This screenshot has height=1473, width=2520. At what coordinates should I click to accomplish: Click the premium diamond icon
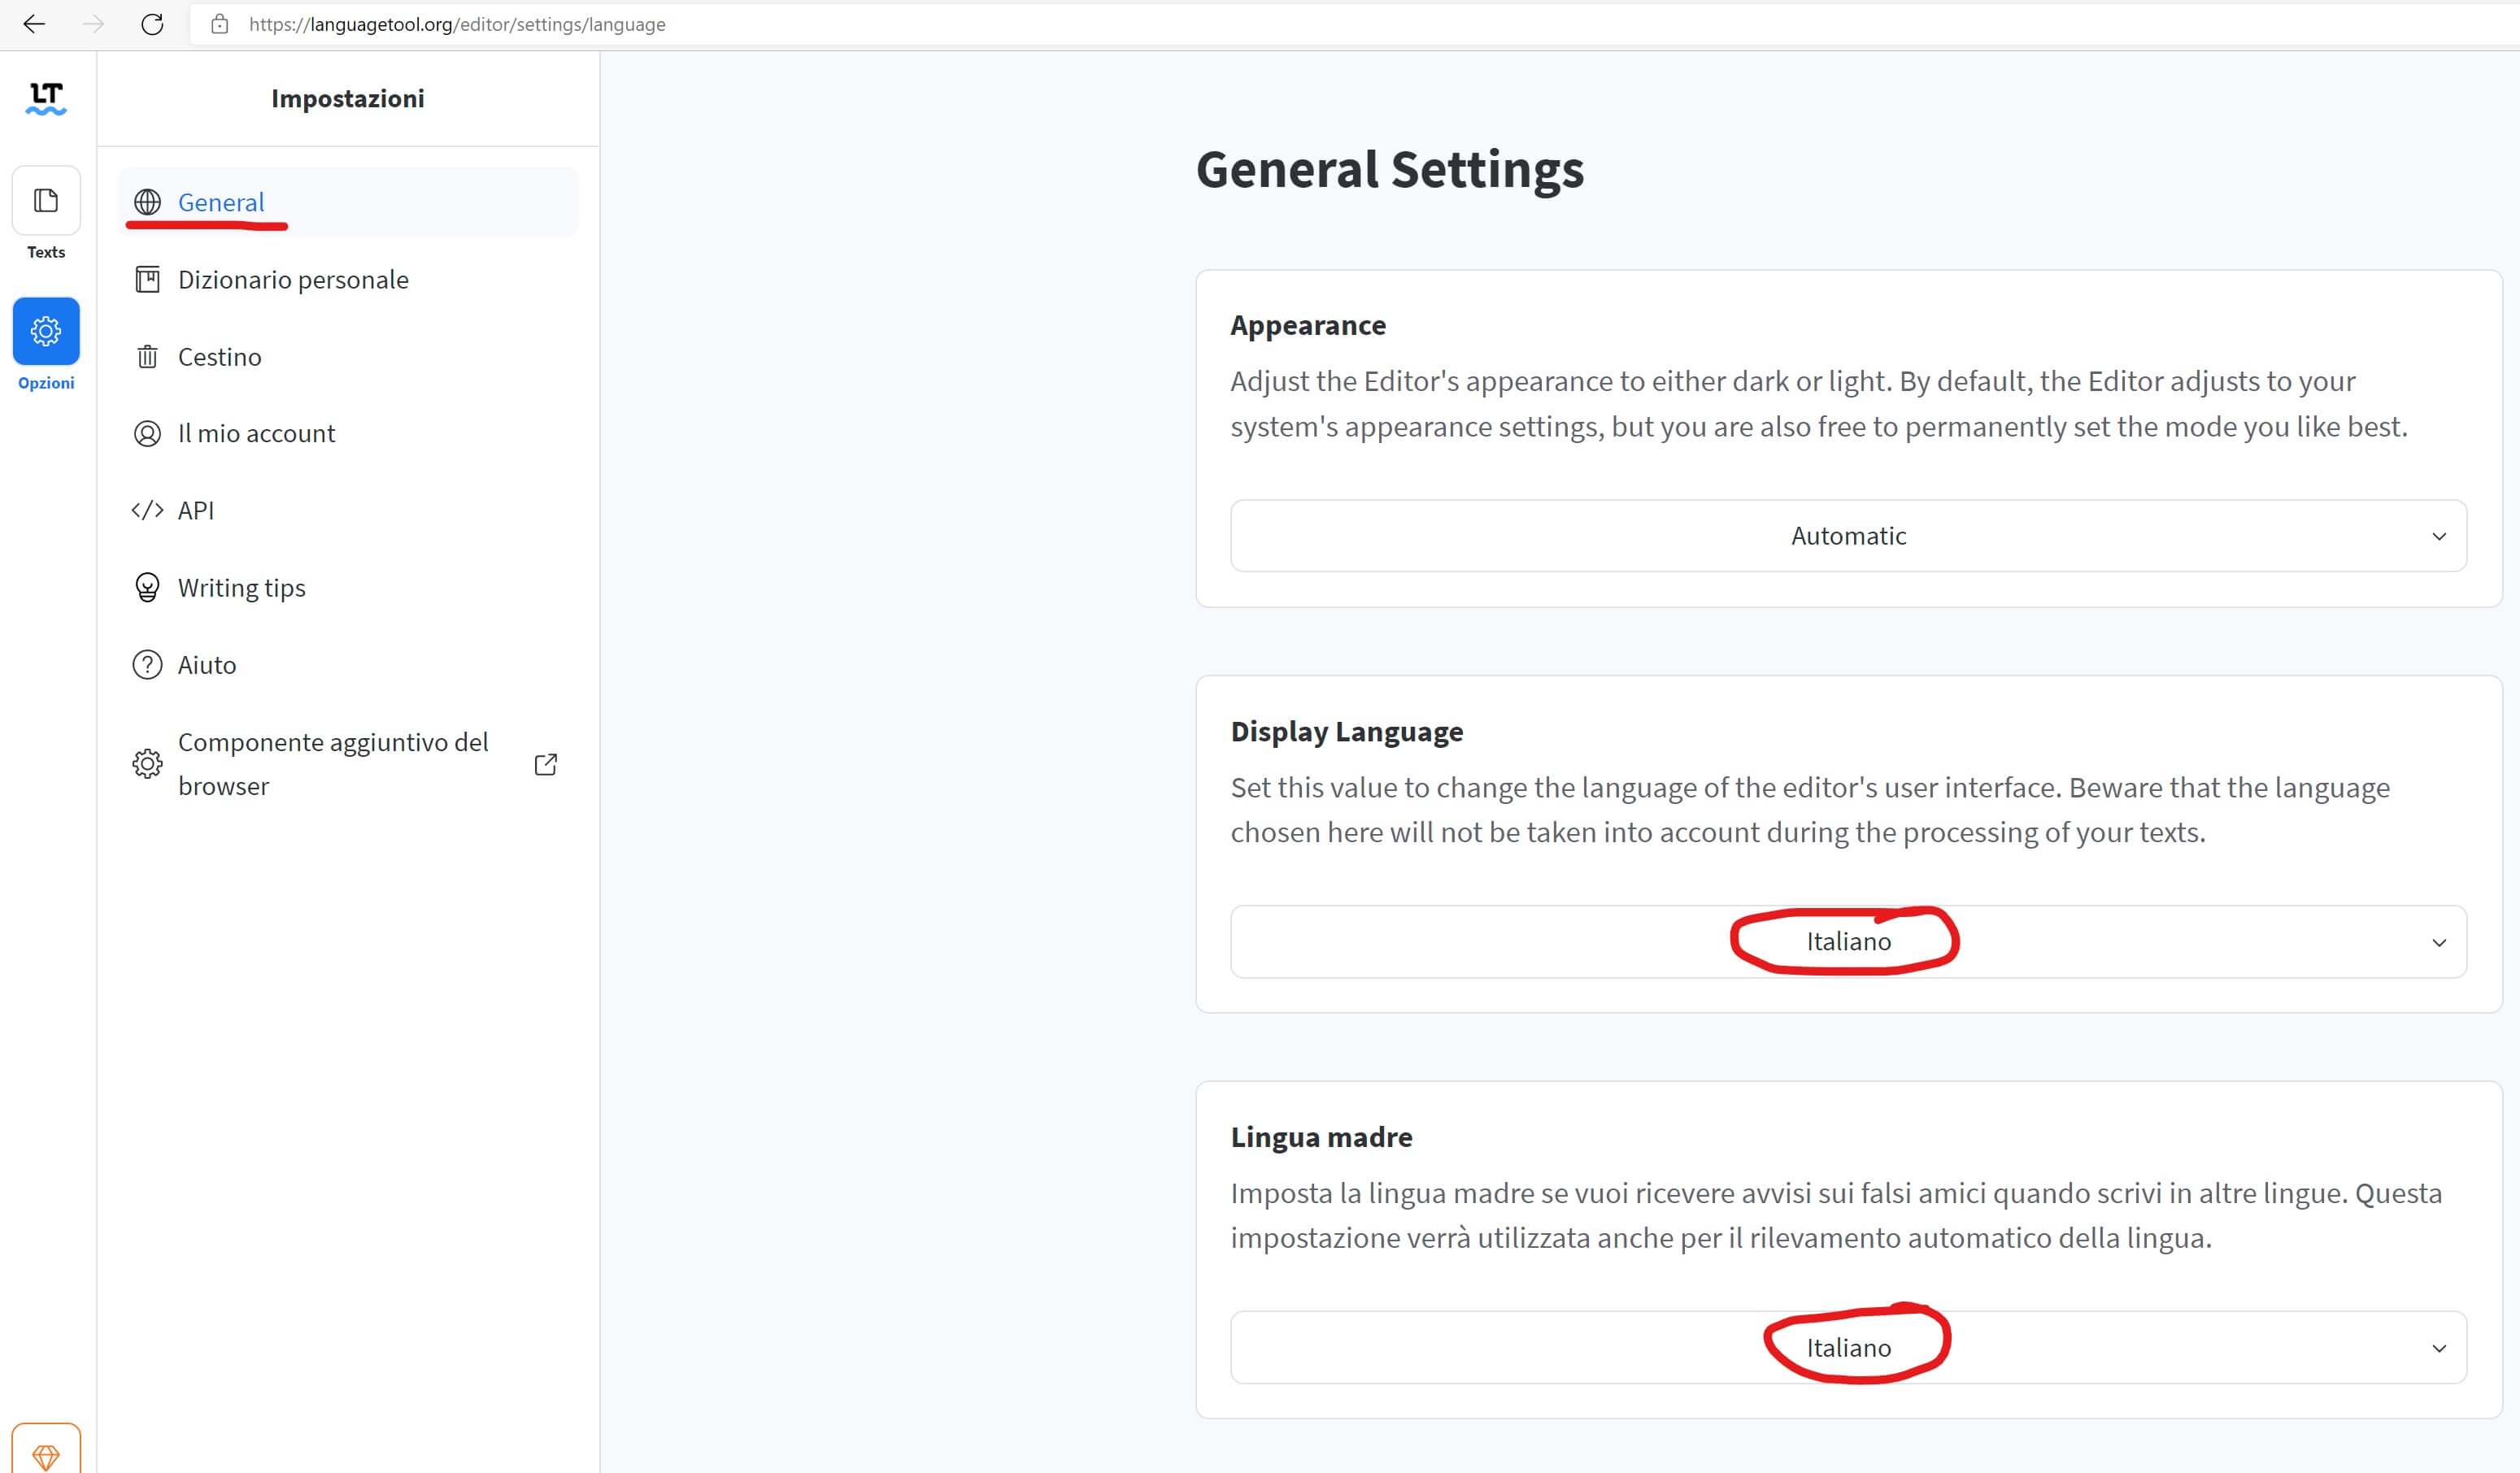46,1455
